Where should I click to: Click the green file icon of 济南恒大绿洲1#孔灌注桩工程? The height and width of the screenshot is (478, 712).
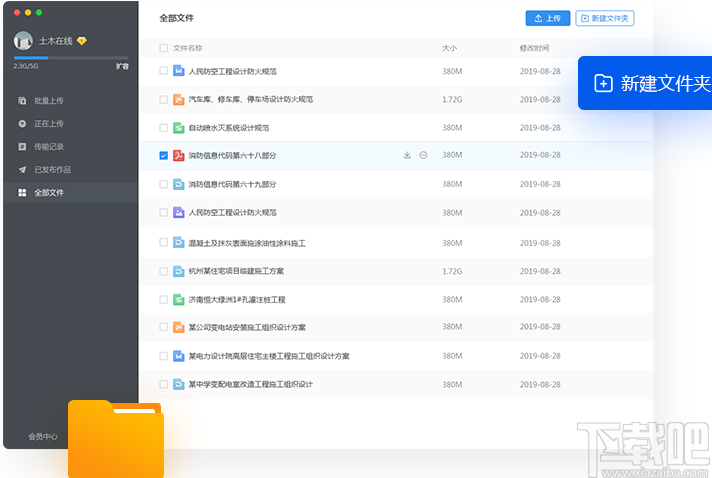pyautogui.click(x=178, y=300)
